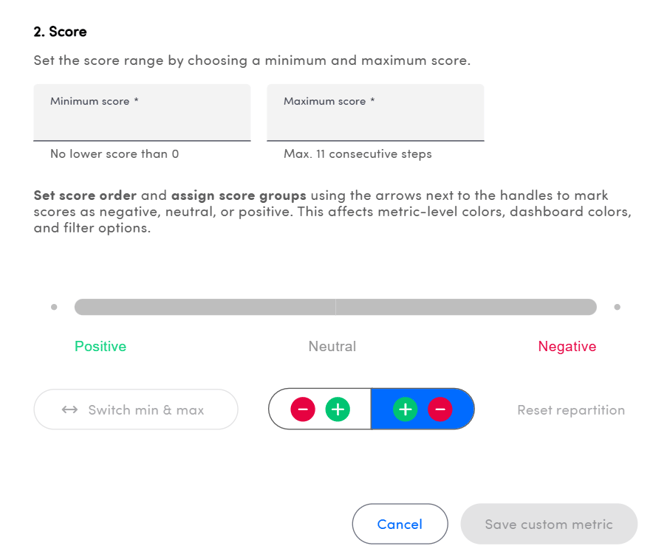
Task: Click the center divider of the score bar
Action: (x=335, y=307)
